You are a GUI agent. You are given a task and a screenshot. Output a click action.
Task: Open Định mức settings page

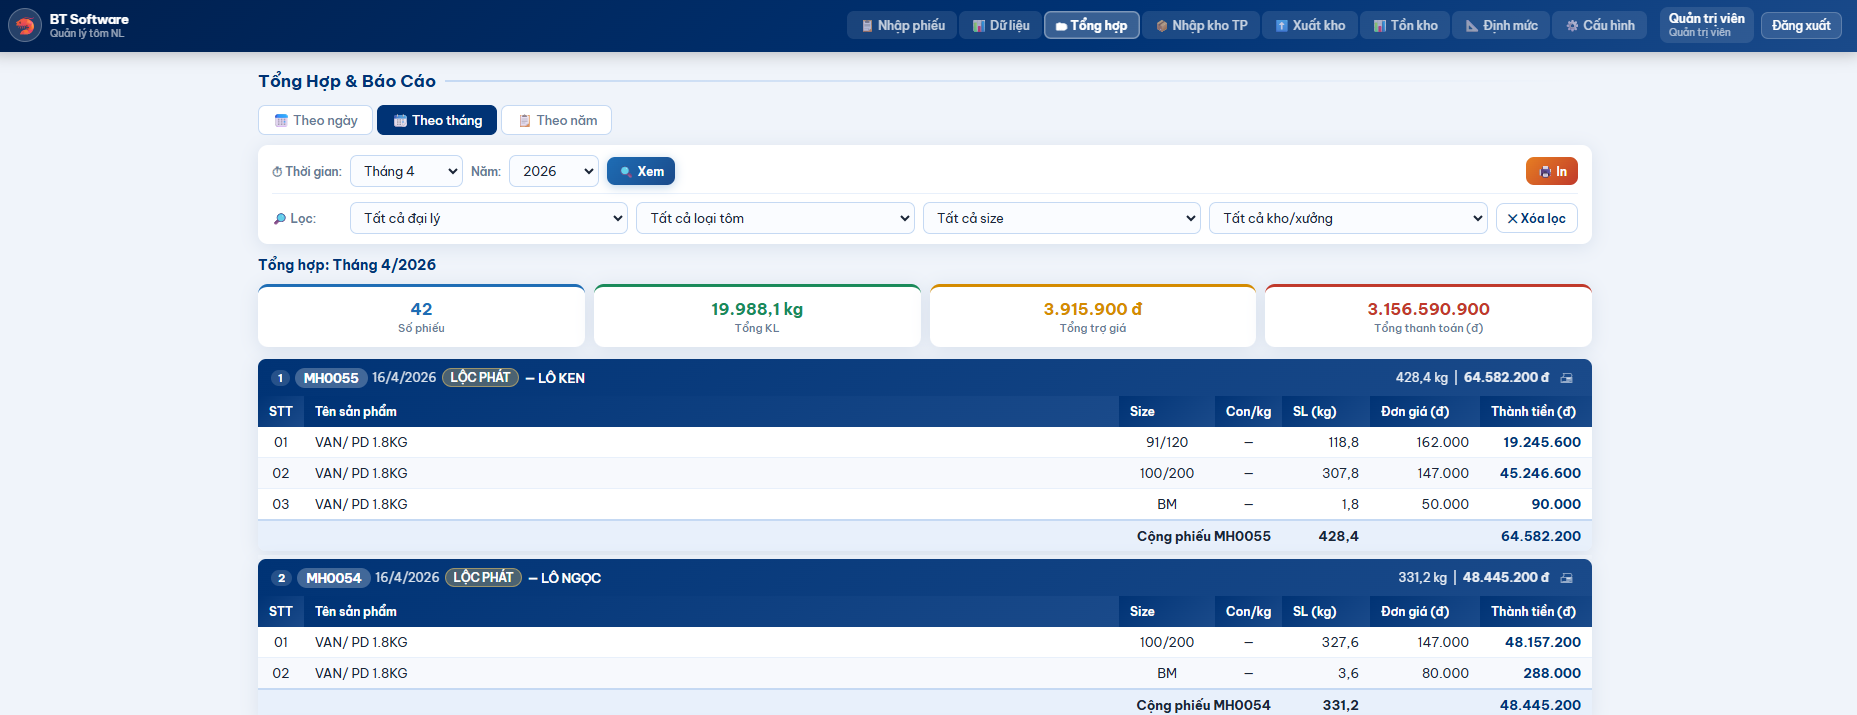pos(1501,25)
